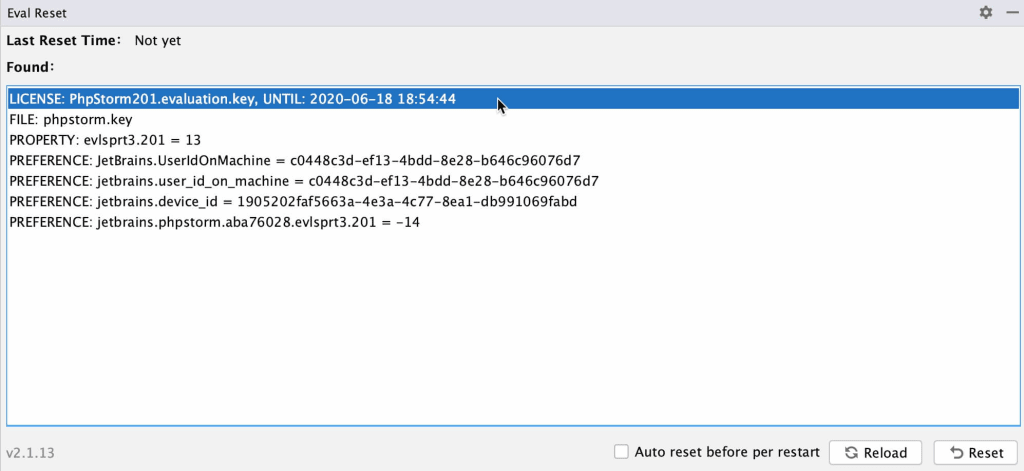Select the jetbrains.device_id preference row
The image size is (1024, 471).
click(x=513, y=202)
